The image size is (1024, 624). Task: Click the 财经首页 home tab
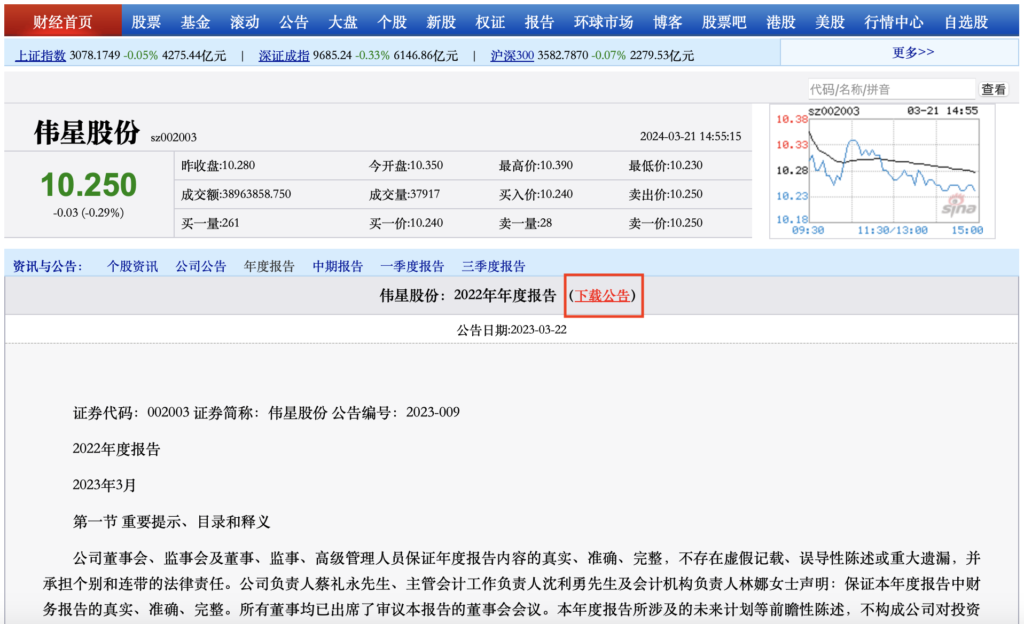[62, 22]
